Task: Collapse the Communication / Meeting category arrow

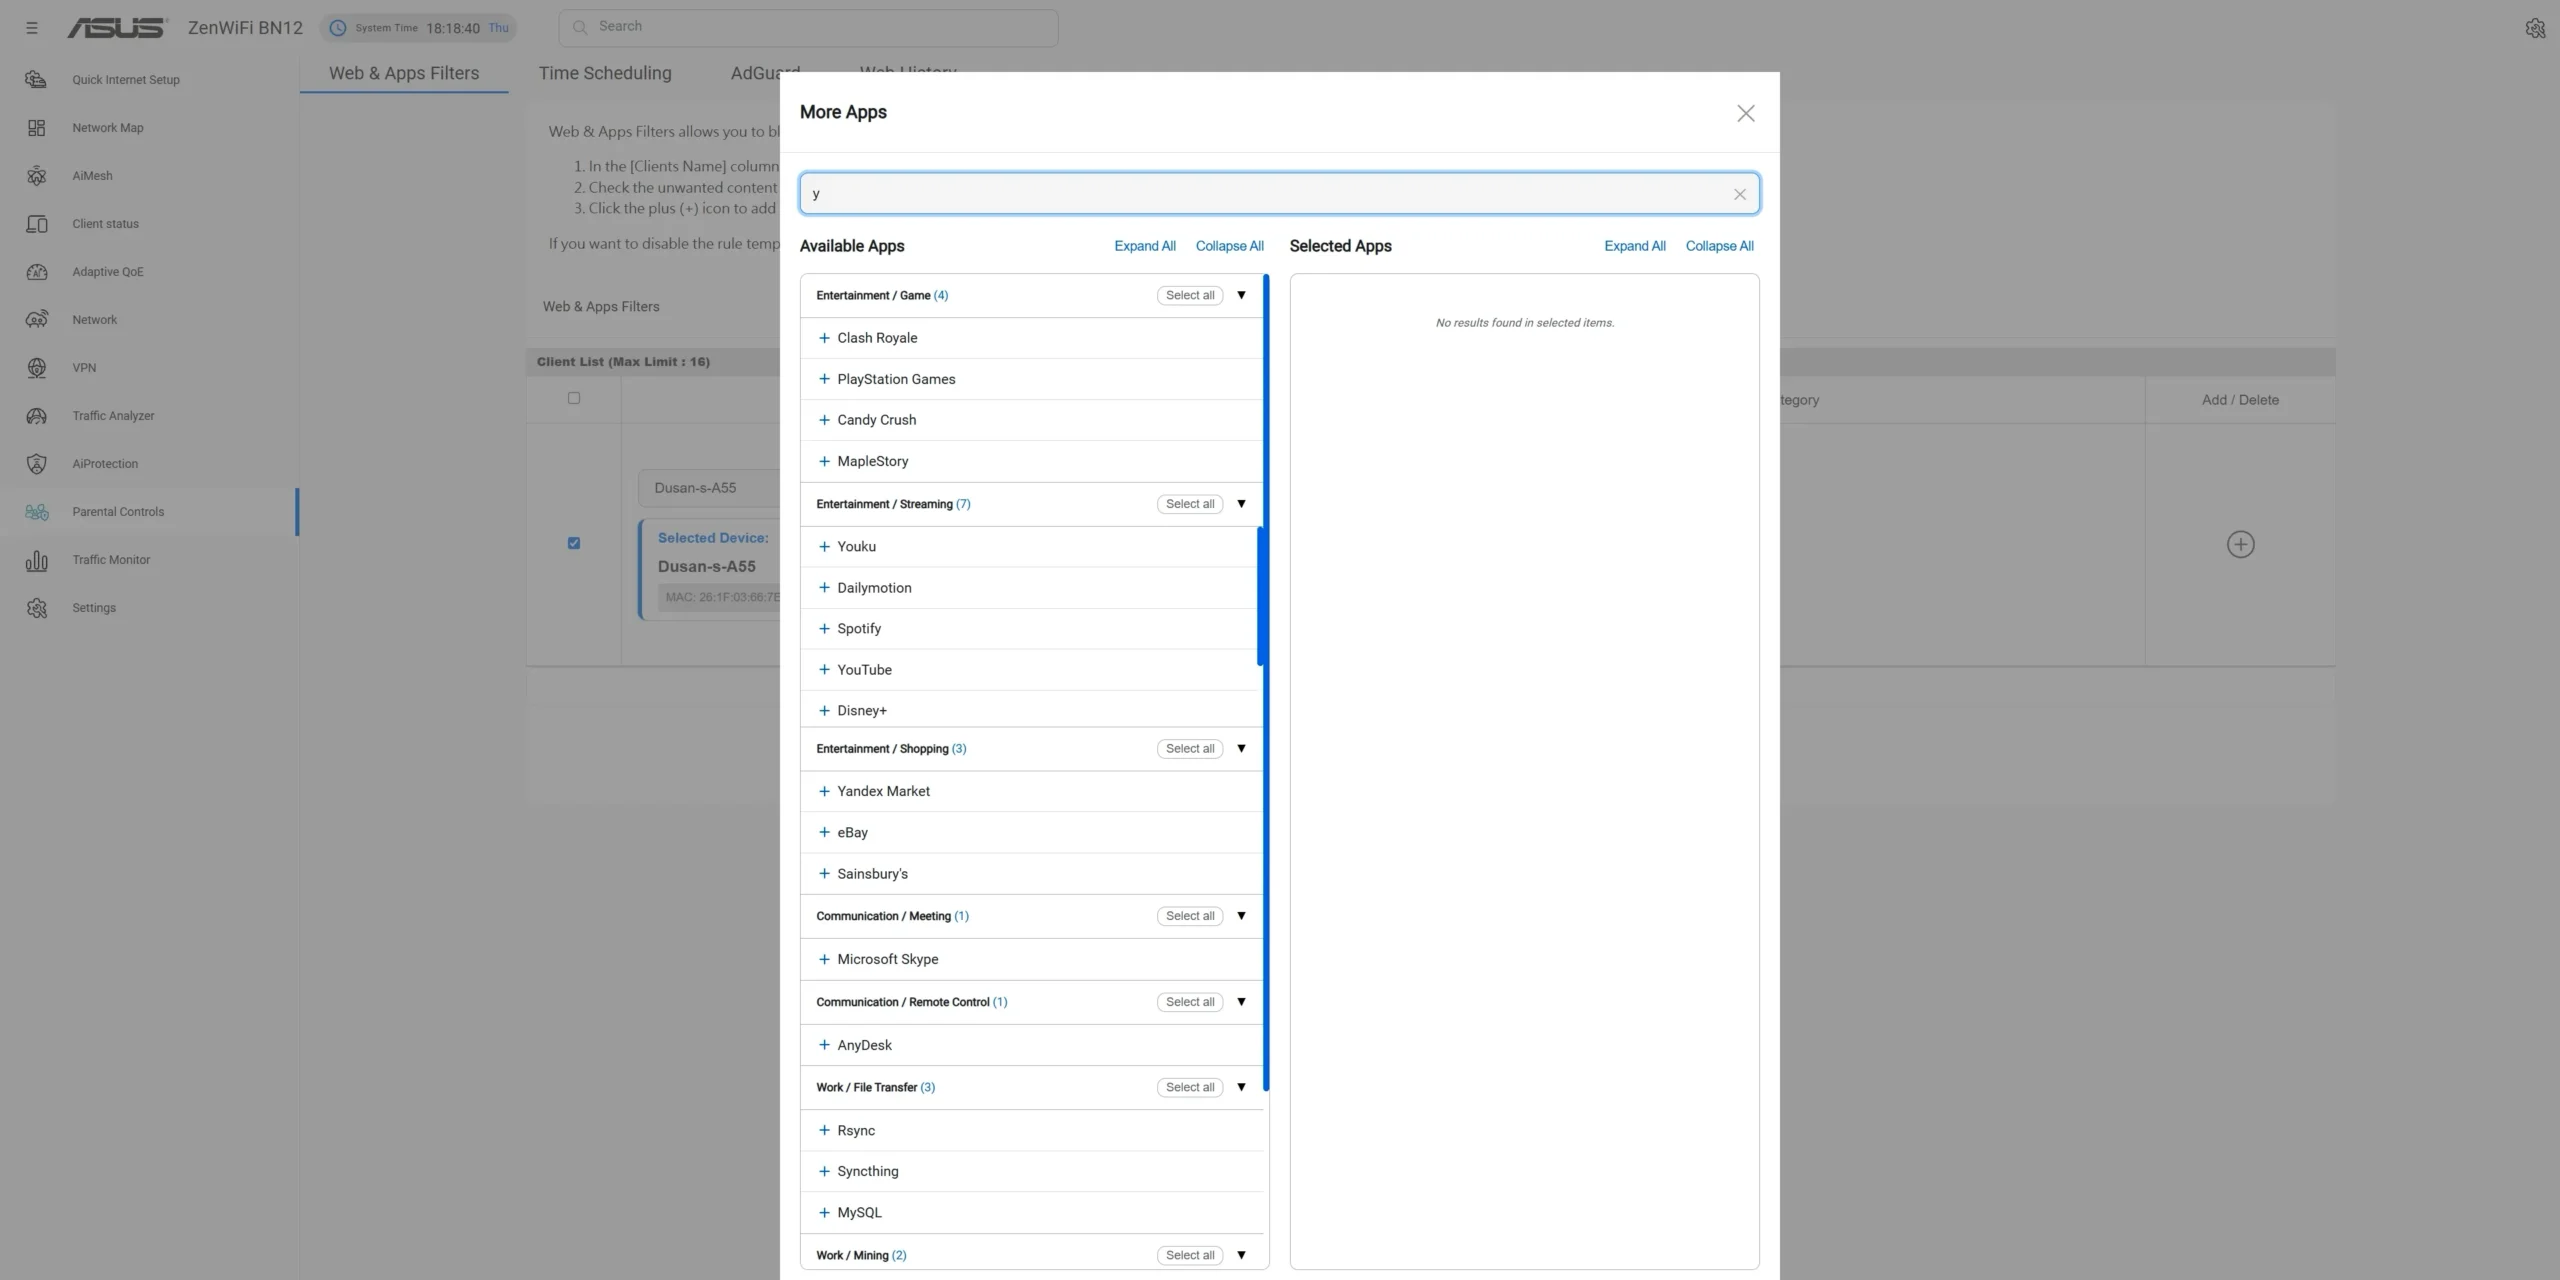Action: [x=1241, y=916]
